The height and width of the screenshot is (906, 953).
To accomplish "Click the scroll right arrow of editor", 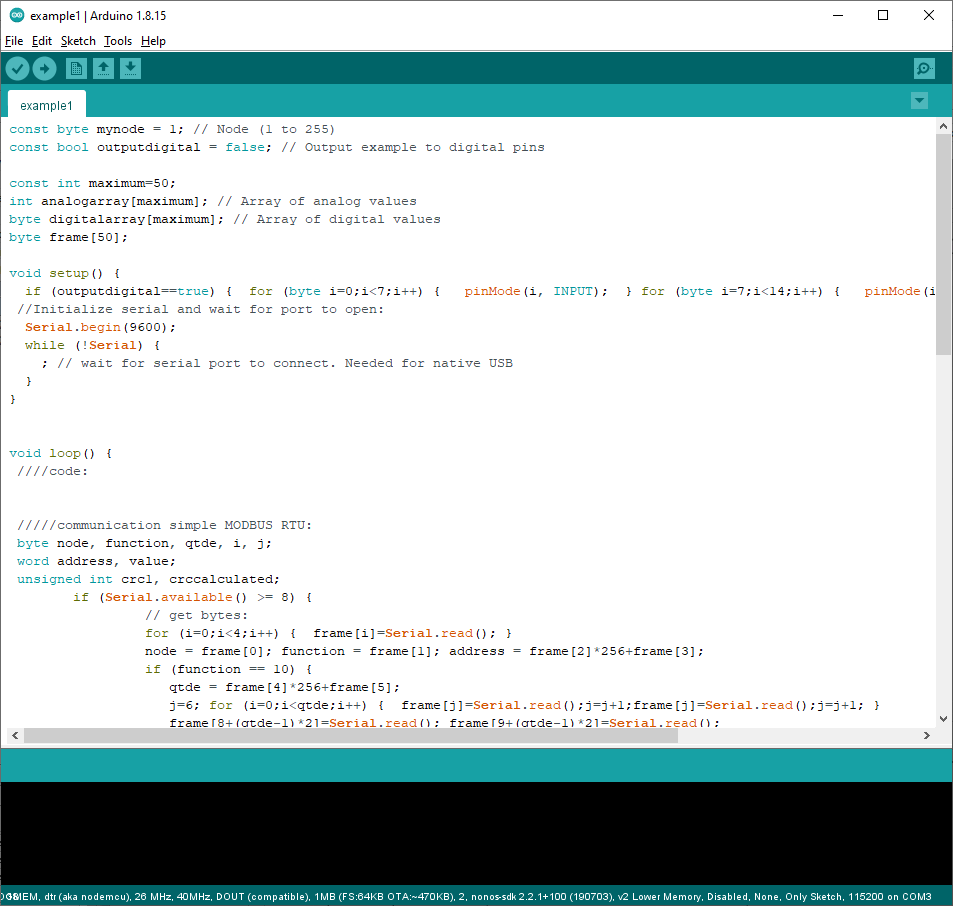I will point(926,735).
